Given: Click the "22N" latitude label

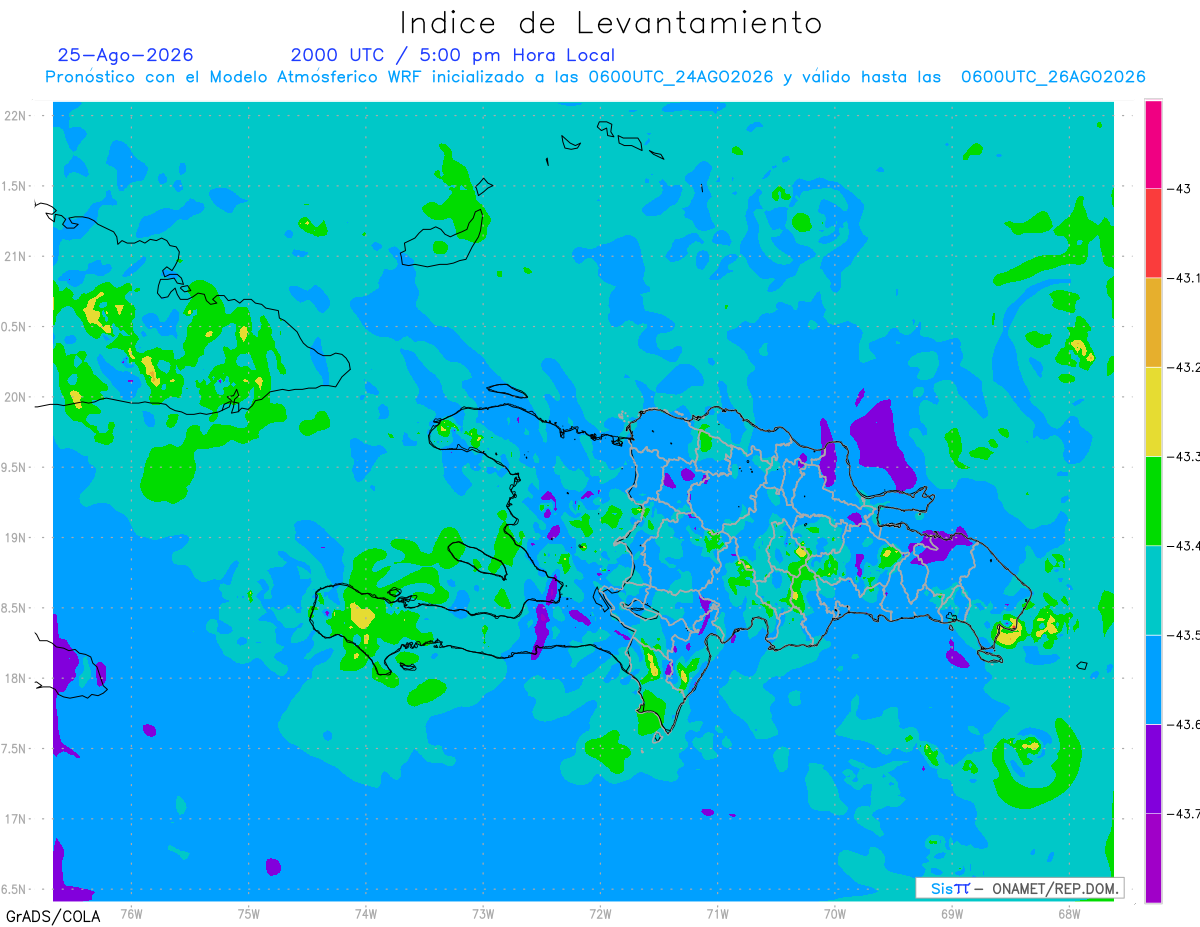Looking at the screenshot, I should click(16, 116).
